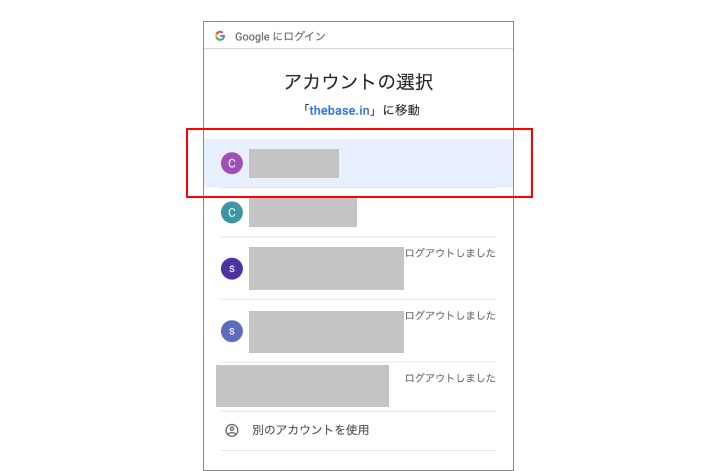This screenshot has height=471, width=717.
Task: Open the thebase.in link
Action: 339,111
